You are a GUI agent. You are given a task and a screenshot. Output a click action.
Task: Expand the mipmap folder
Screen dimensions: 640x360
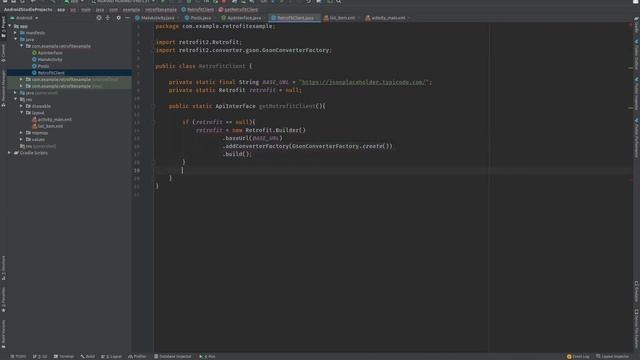[22, 133]
